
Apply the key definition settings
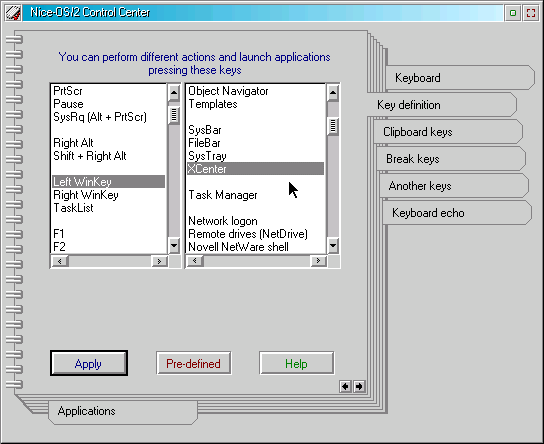coord(89,363)
